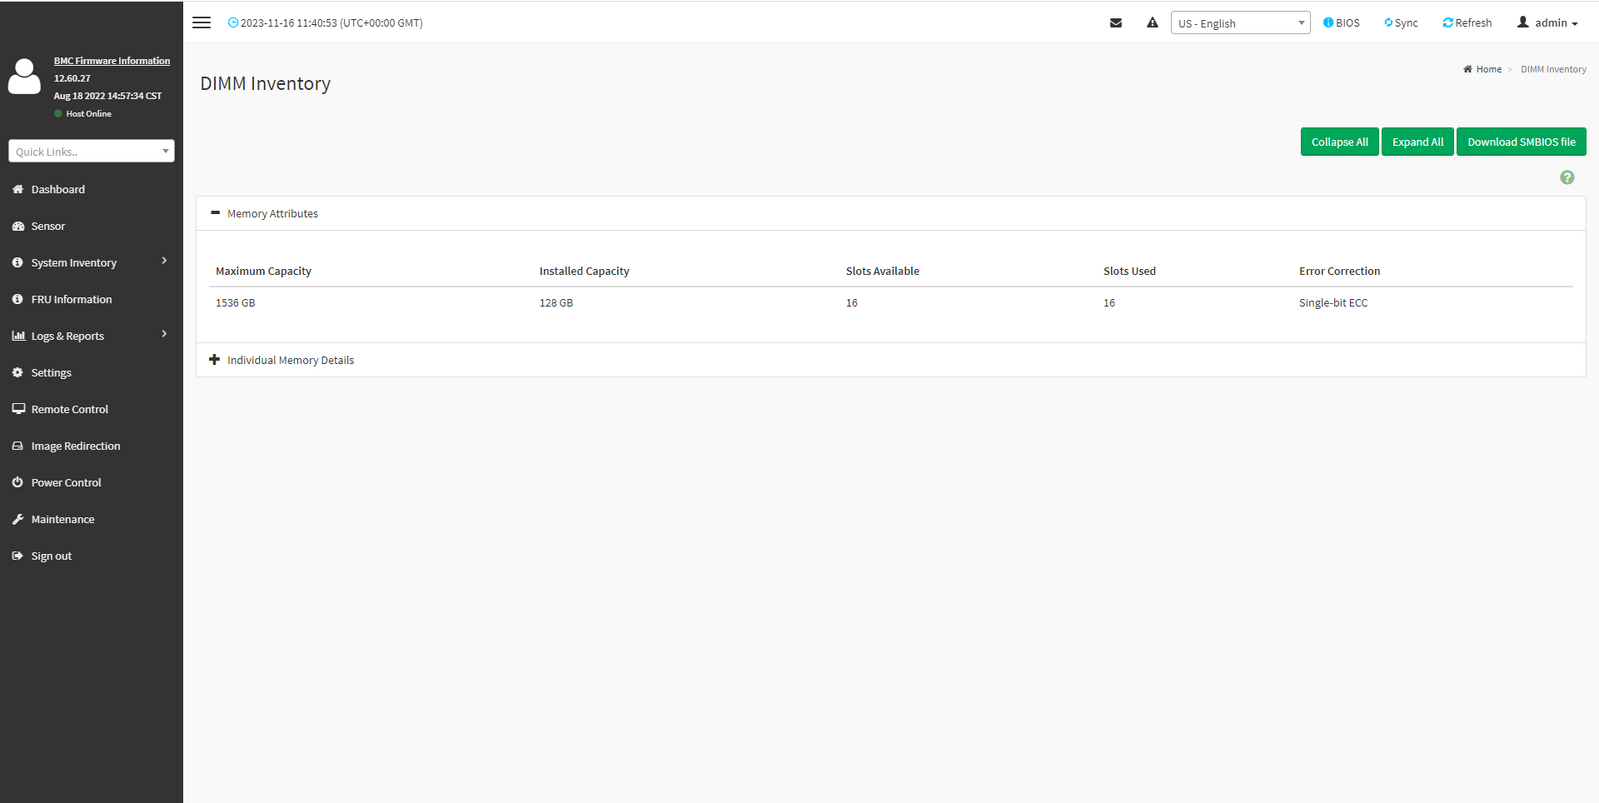Open the green help question mark icon

[1566, 178]
